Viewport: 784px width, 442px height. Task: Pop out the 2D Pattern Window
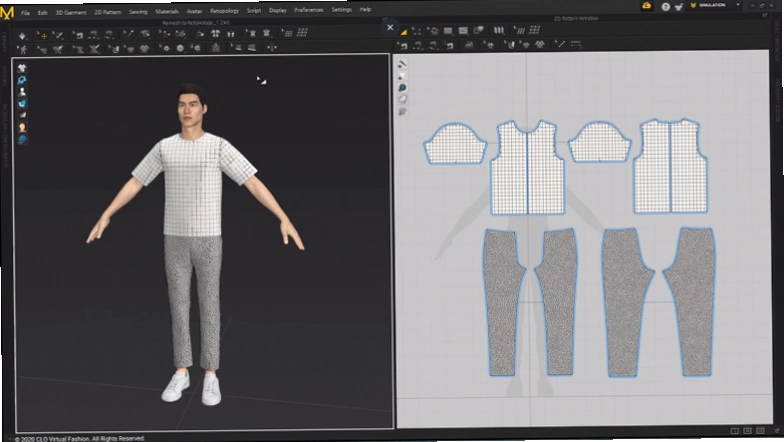tap(764, 16)
